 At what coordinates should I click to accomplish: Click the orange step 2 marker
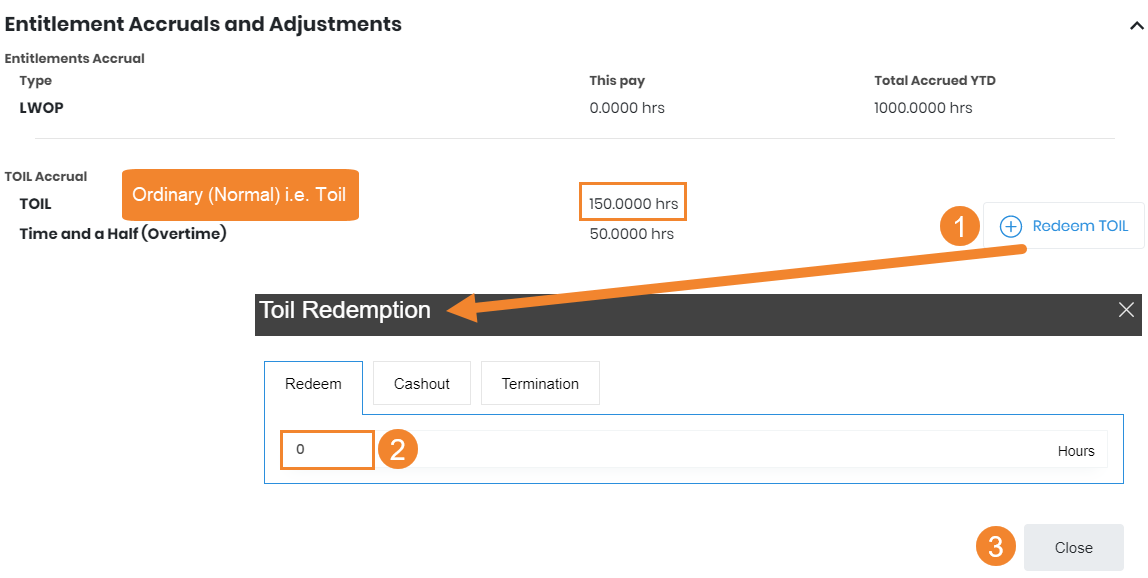[397, 450]
